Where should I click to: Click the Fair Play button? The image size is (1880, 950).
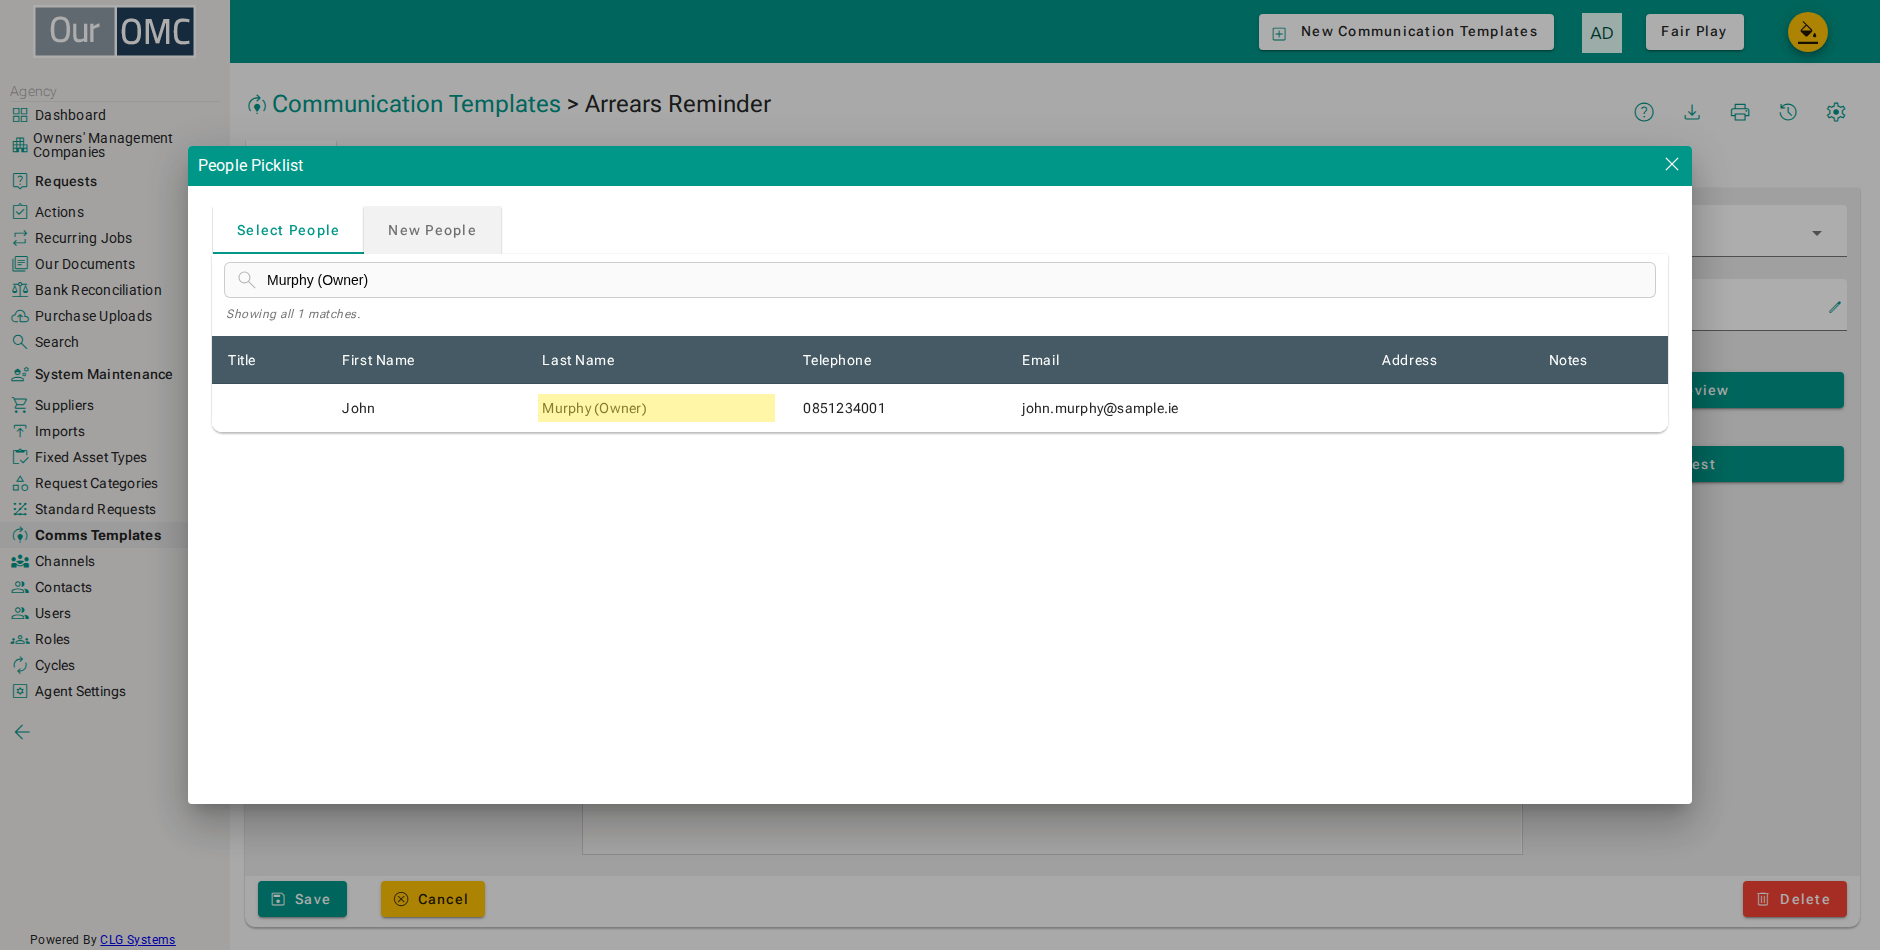click(x=1695, y=32)
